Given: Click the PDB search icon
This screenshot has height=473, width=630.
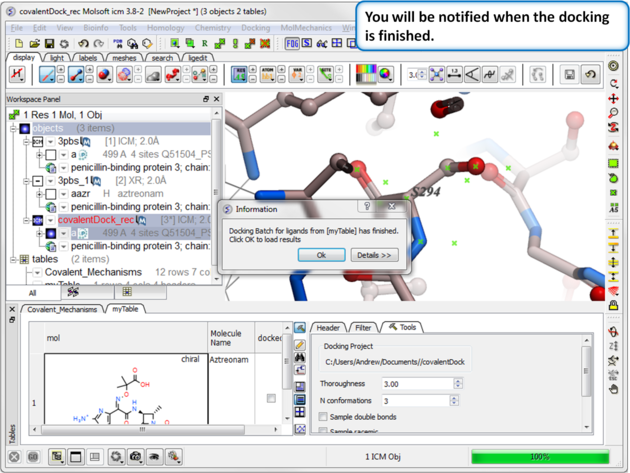Looking at the screenshot, I should tap(118, 43).
